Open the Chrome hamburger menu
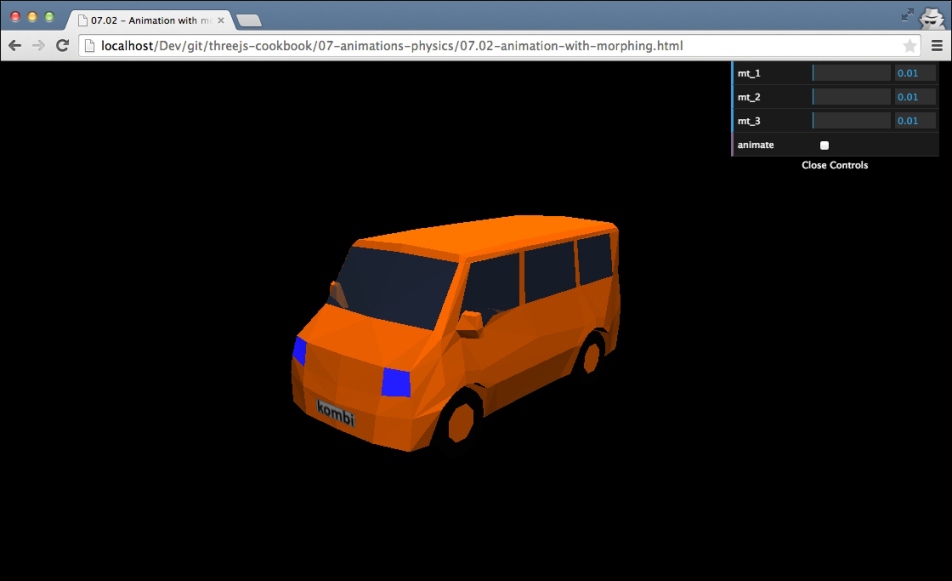The height and width of the screenshot is (581, 952). click(937, 46)
